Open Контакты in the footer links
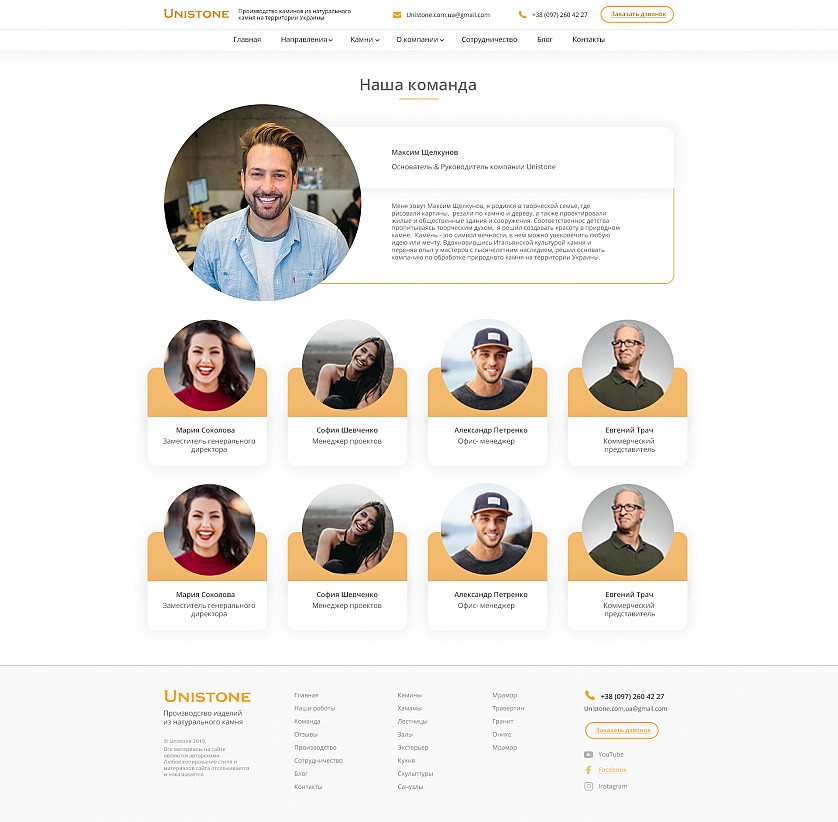 [x=308, y=787]
